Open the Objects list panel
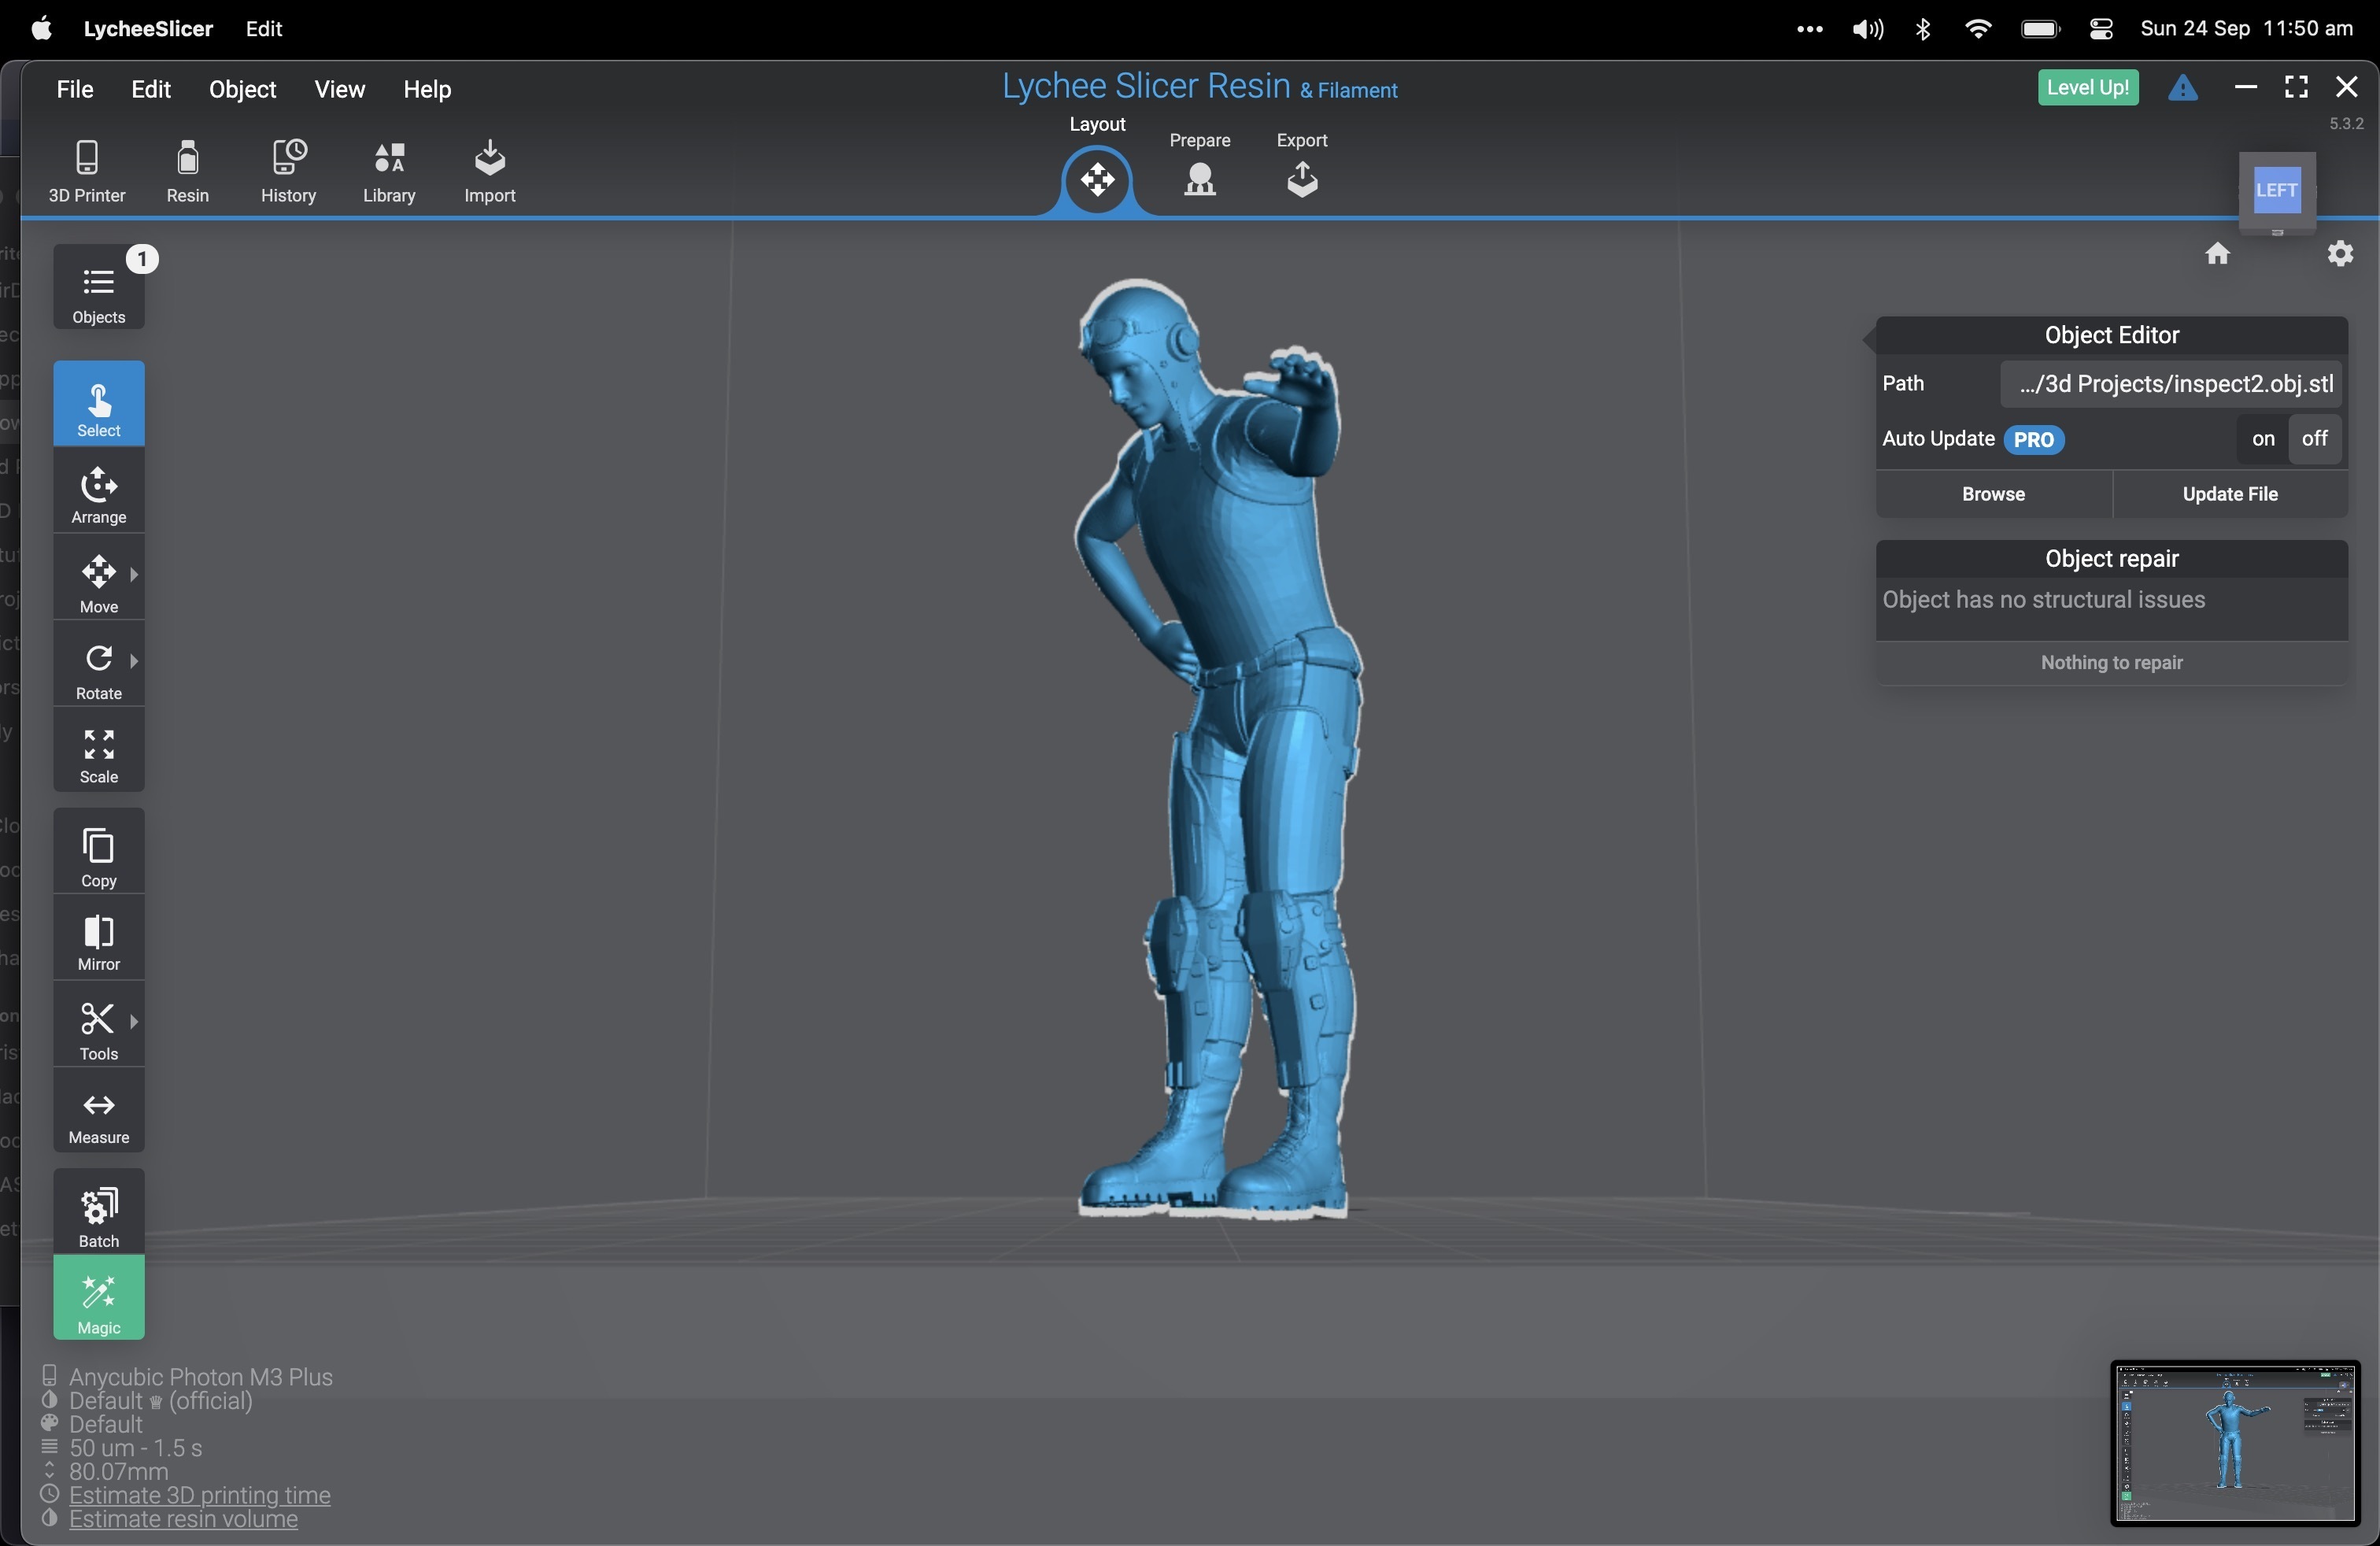Viewport: 2380px width, 1546px height. [99, 288]
